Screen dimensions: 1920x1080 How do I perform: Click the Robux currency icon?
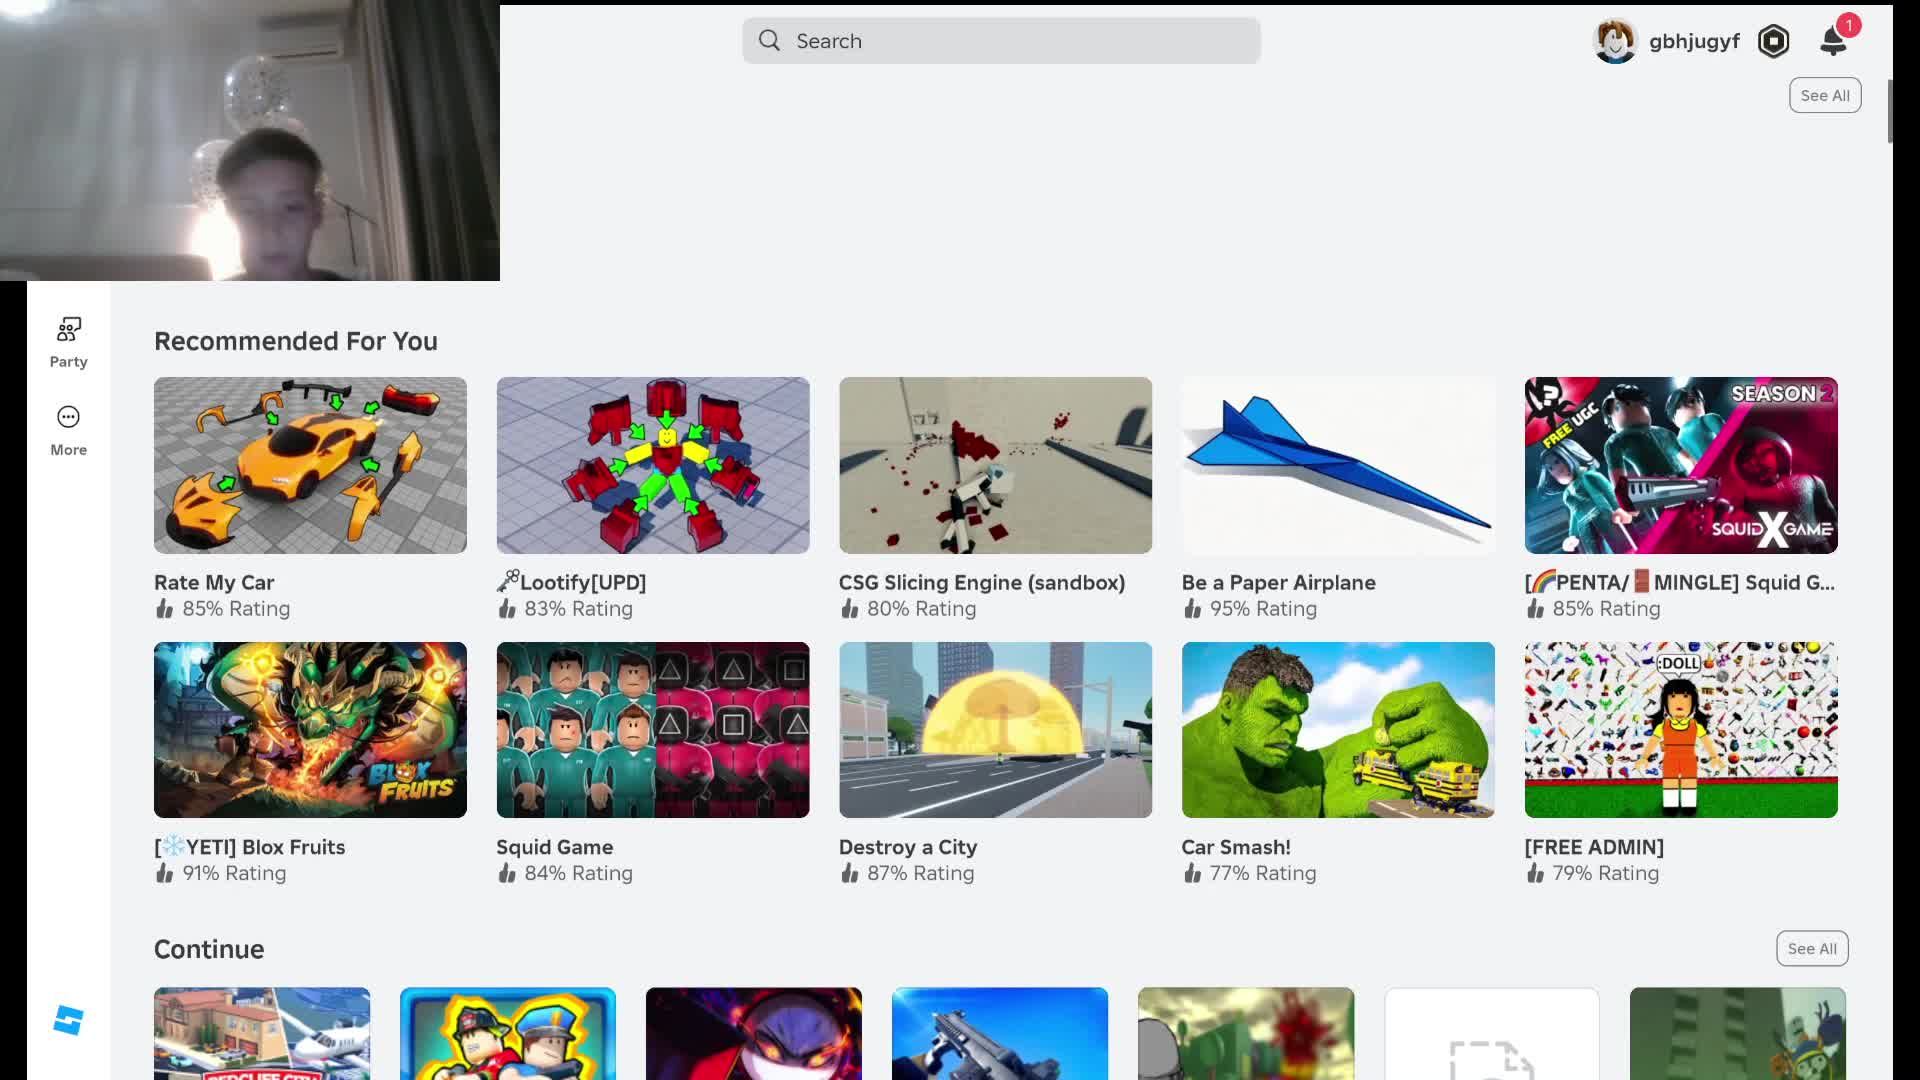coord(1773,41)
